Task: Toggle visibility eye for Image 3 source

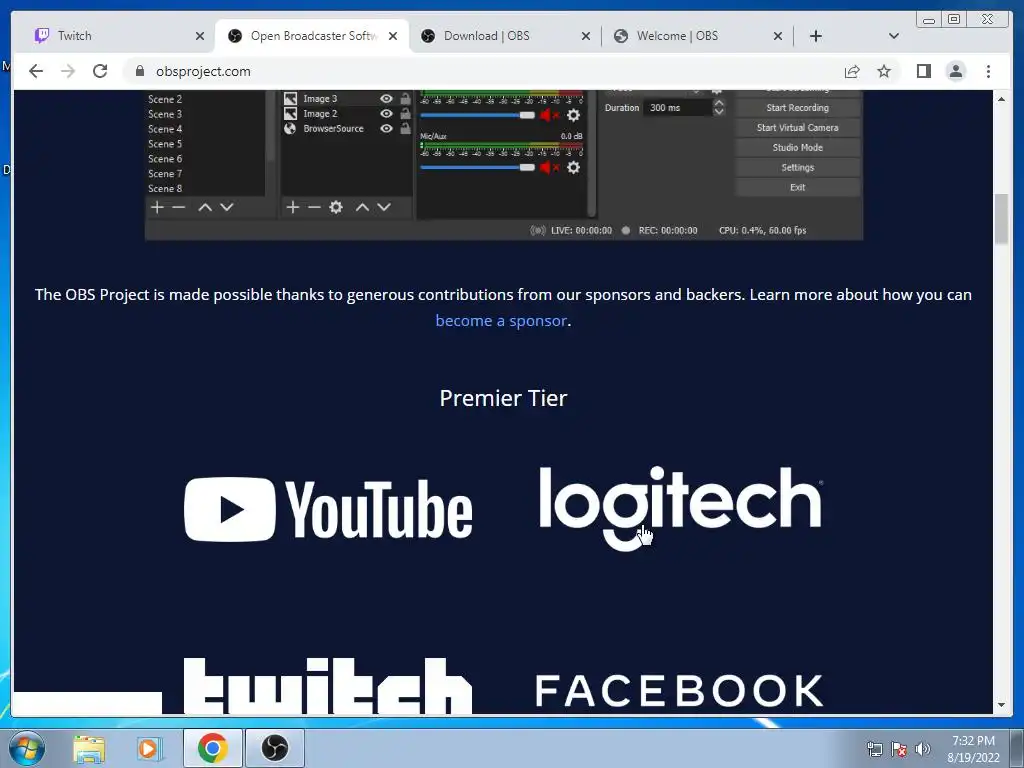Action: coord(387,99)
